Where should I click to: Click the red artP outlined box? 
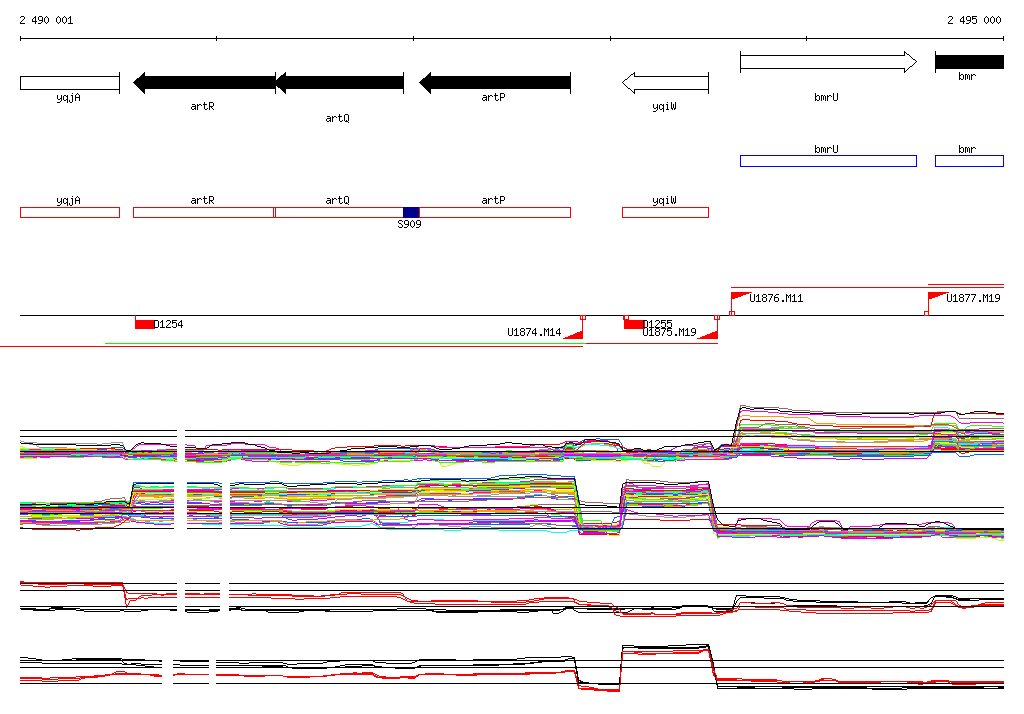[494, 212]
